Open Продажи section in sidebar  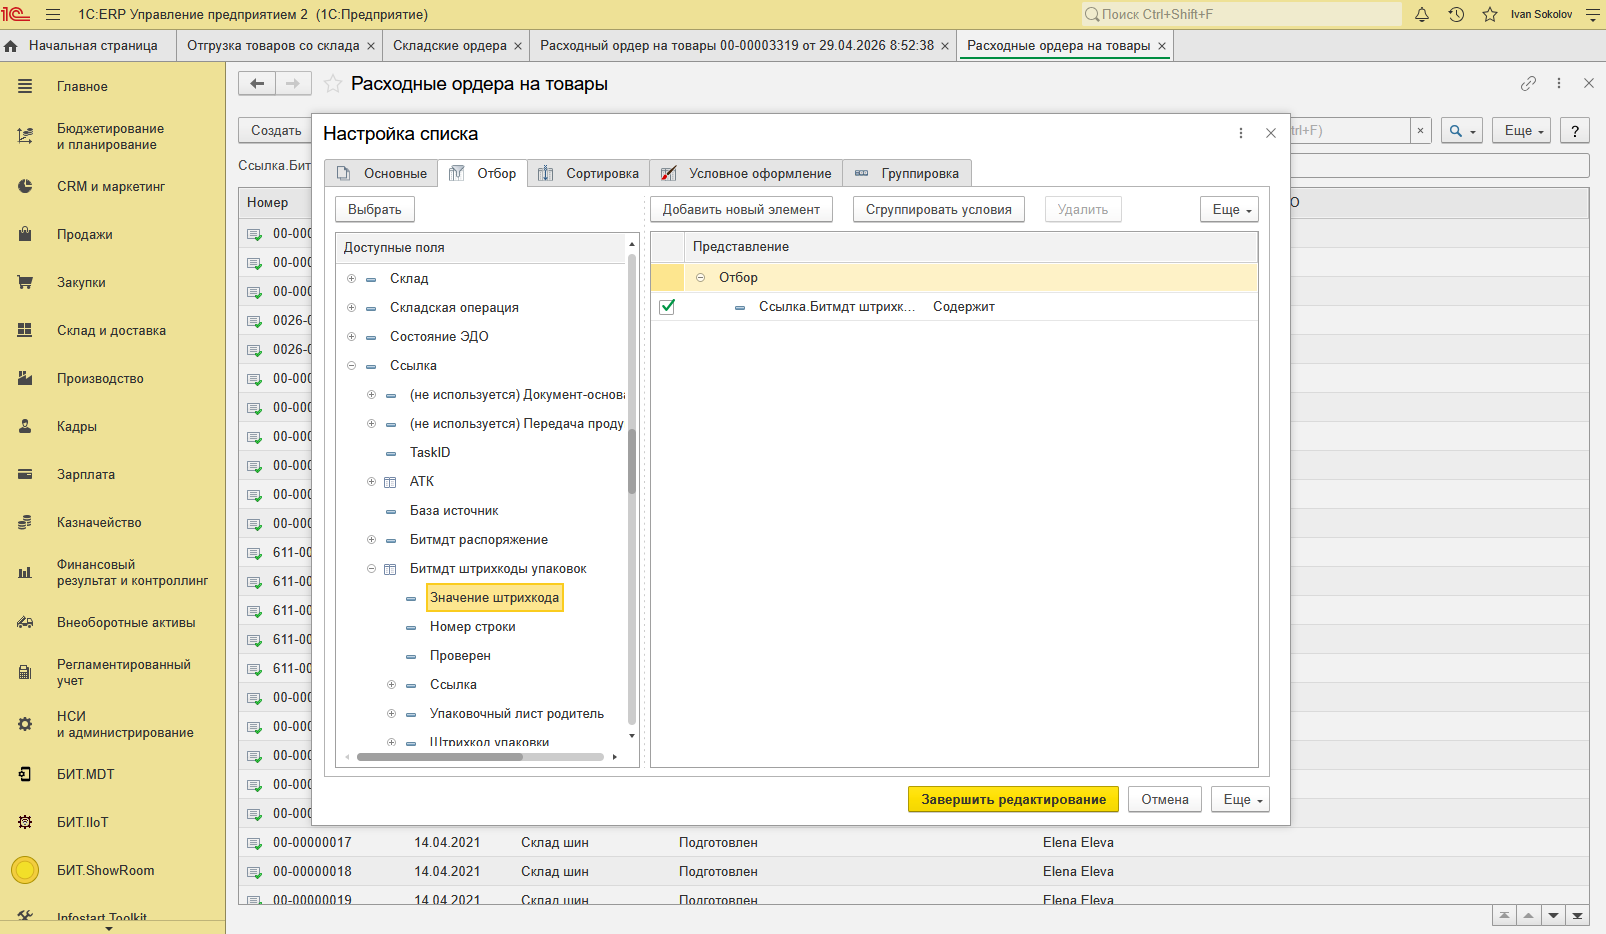[x=112, y=235]
